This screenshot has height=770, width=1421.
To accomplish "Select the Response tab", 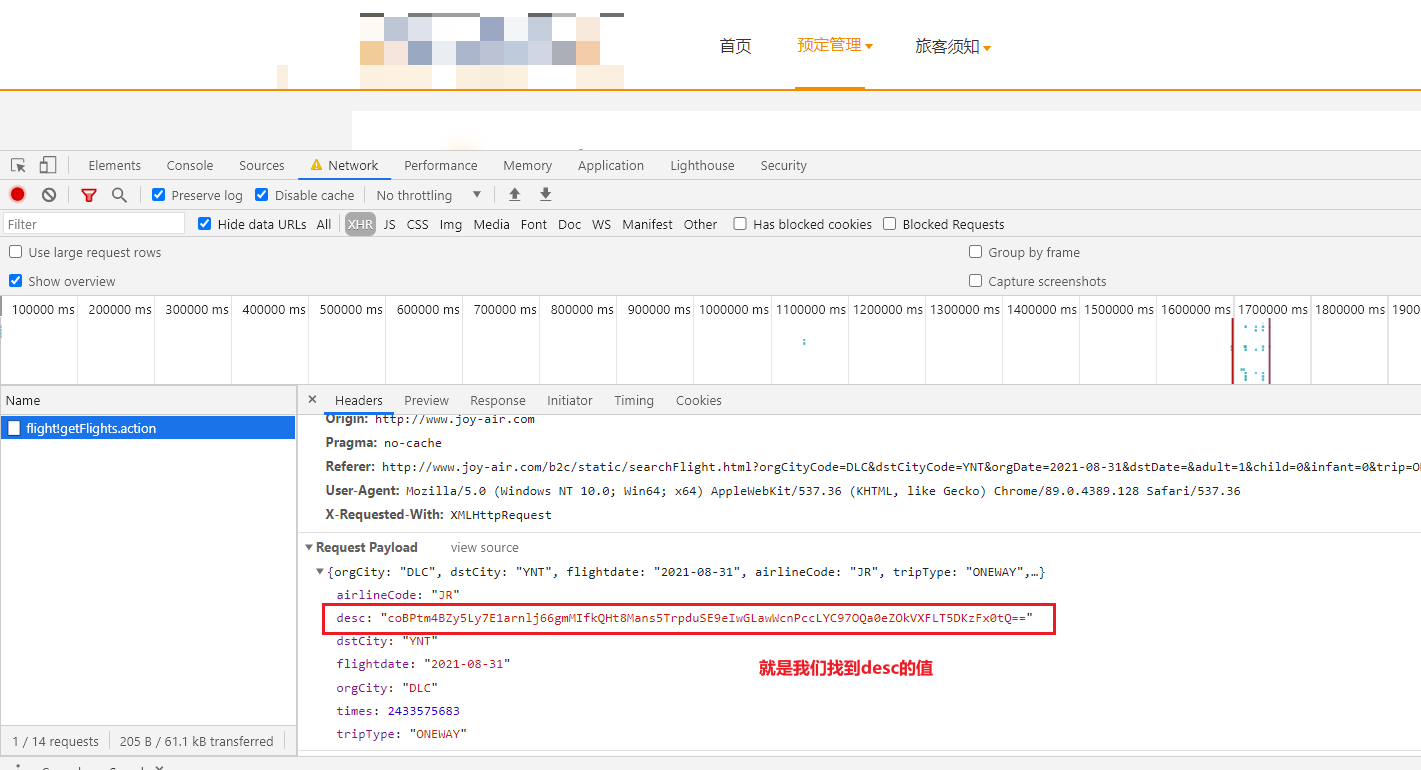I will [x=498, y=400].
